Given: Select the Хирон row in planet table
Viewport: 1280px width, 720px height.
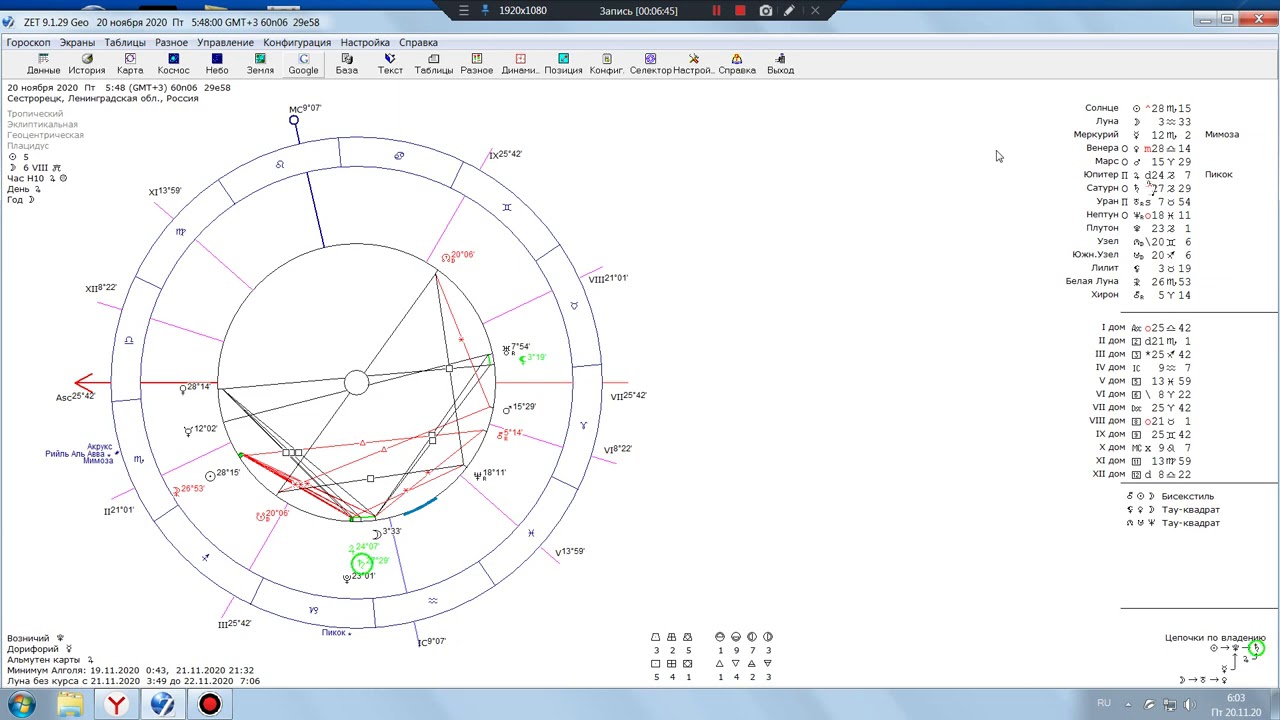Looking at the screenshot, I should [x=1142, y=295].
